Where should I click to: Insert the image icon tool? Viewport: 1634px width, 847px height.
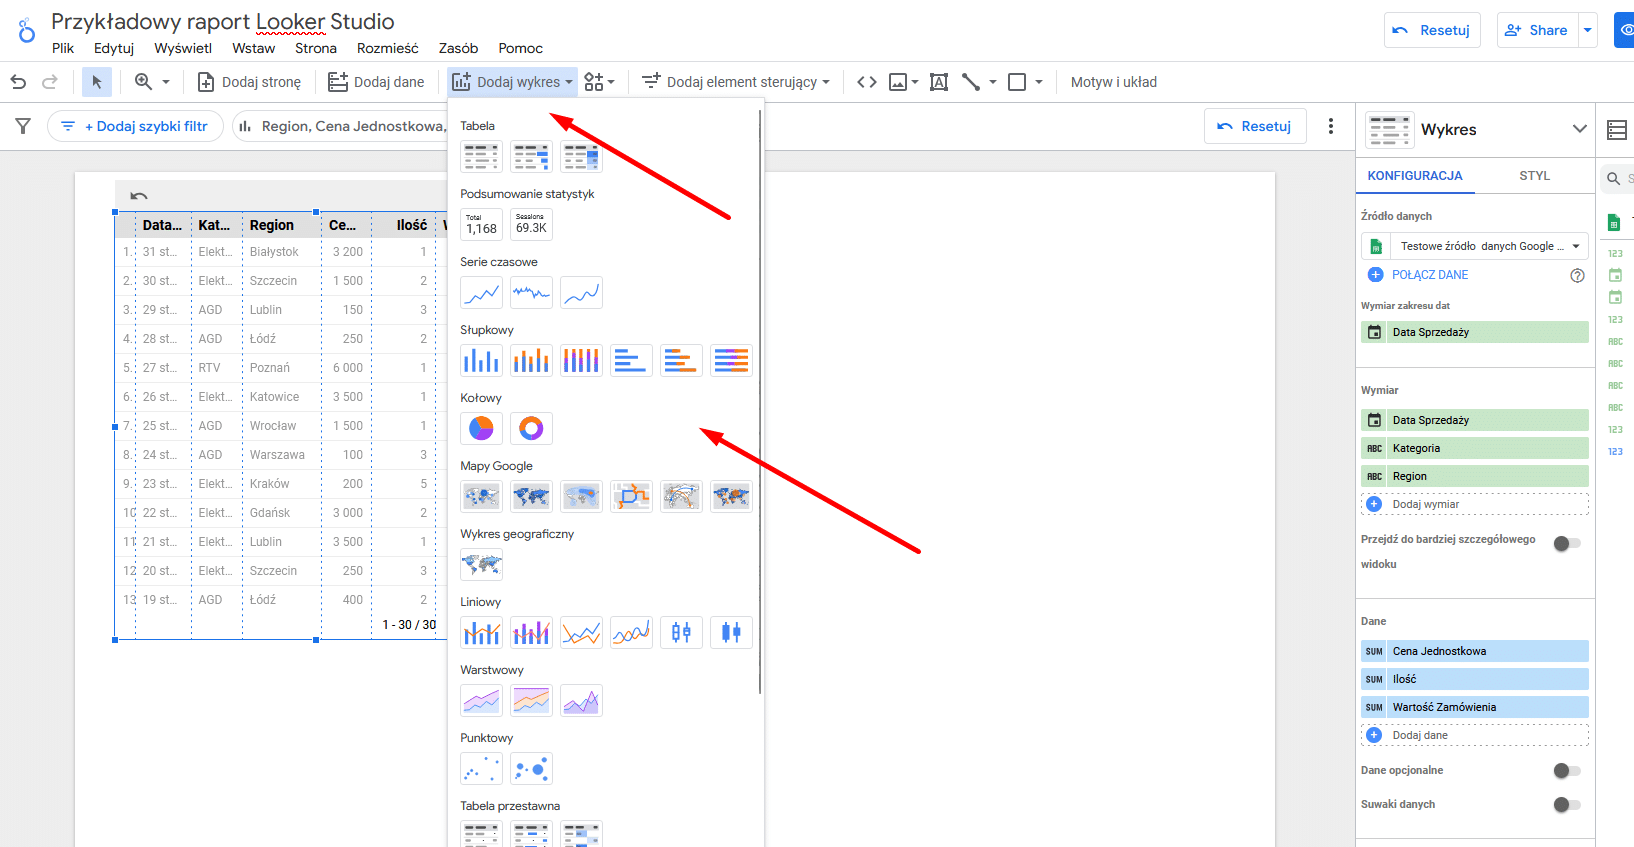pyautogui.click(x=898, y=82)
